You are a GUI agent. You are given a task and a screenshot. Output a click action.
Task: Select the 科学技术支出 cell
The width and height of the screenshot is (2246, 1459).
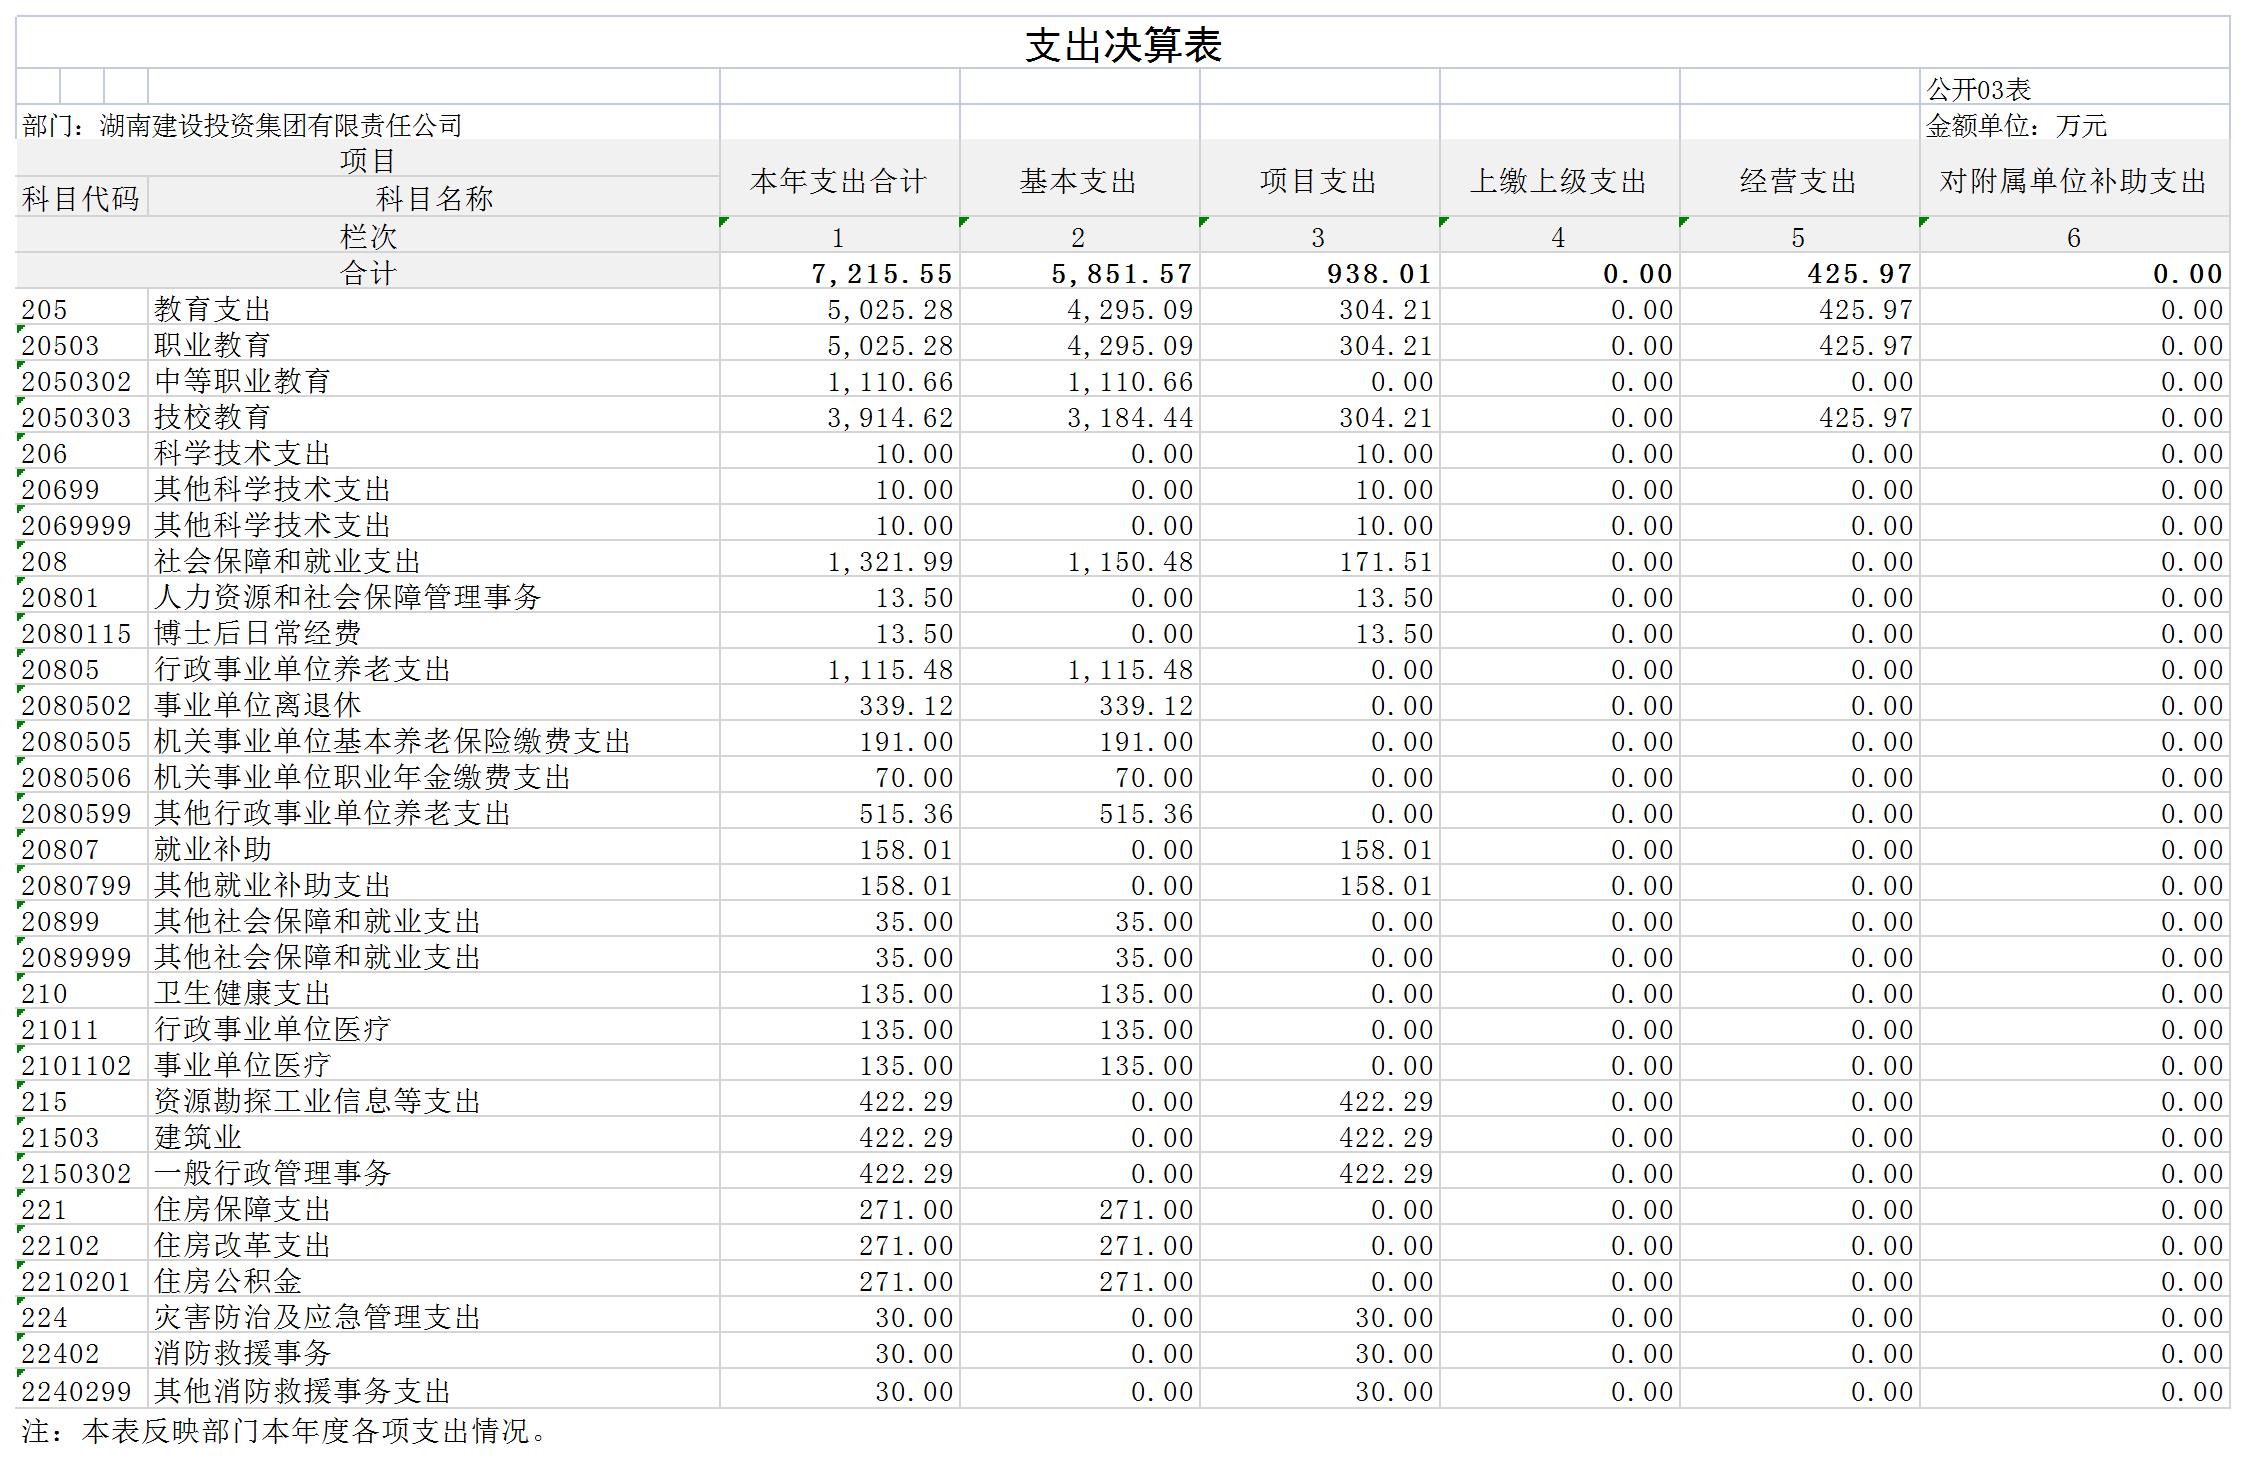(433, 453)
